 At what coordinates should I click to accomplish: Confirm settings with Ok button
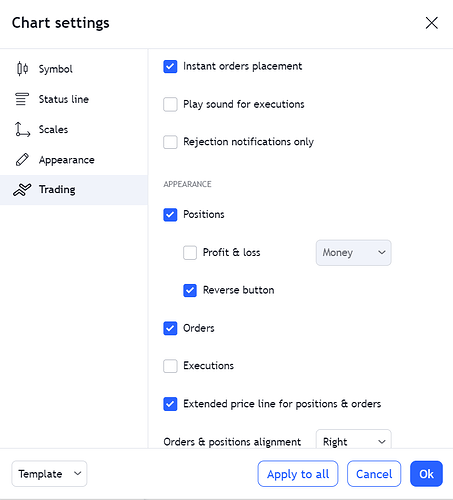point(426,474)
